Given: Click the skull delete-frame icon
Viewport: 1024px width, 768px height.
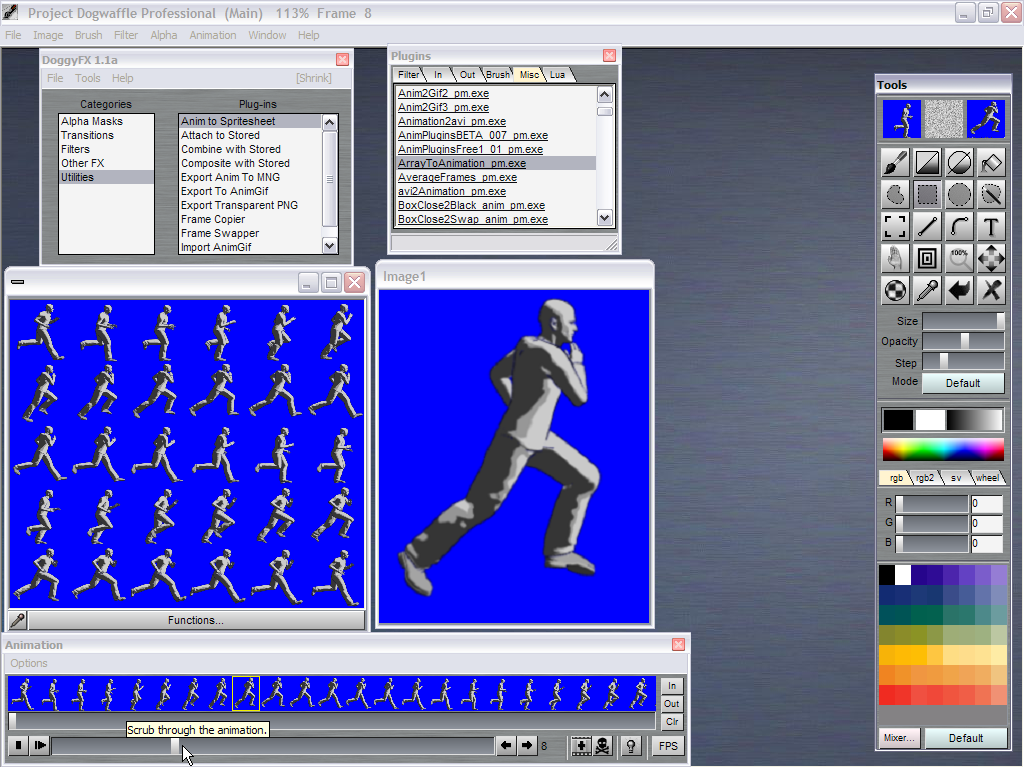Looking at the screenshot, I should tap(603, 746).
